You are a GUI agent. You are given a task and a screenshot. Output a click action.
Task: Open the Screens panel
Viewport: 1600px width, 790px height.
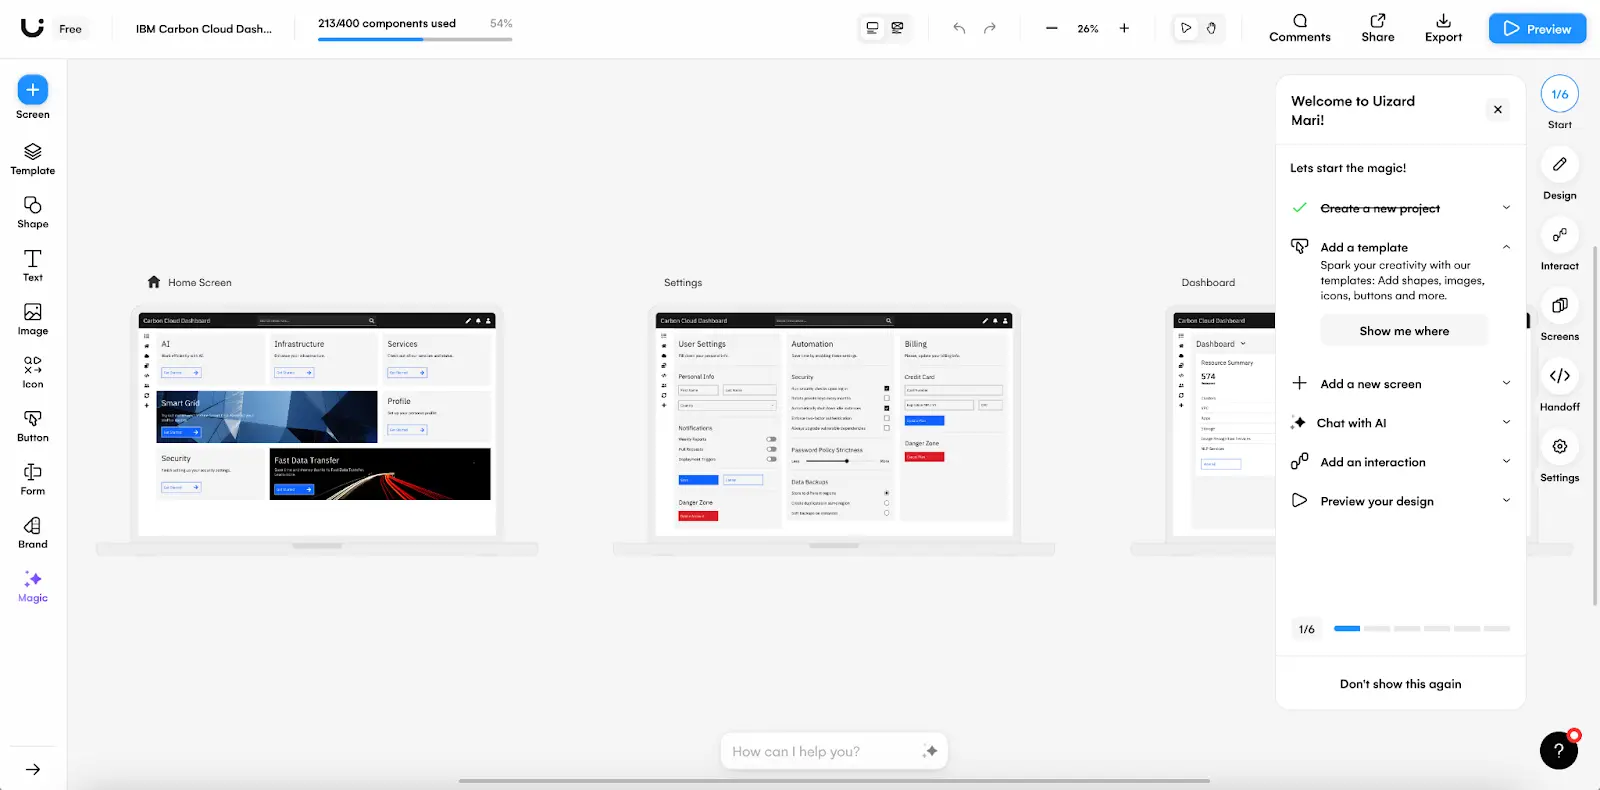1560,314
